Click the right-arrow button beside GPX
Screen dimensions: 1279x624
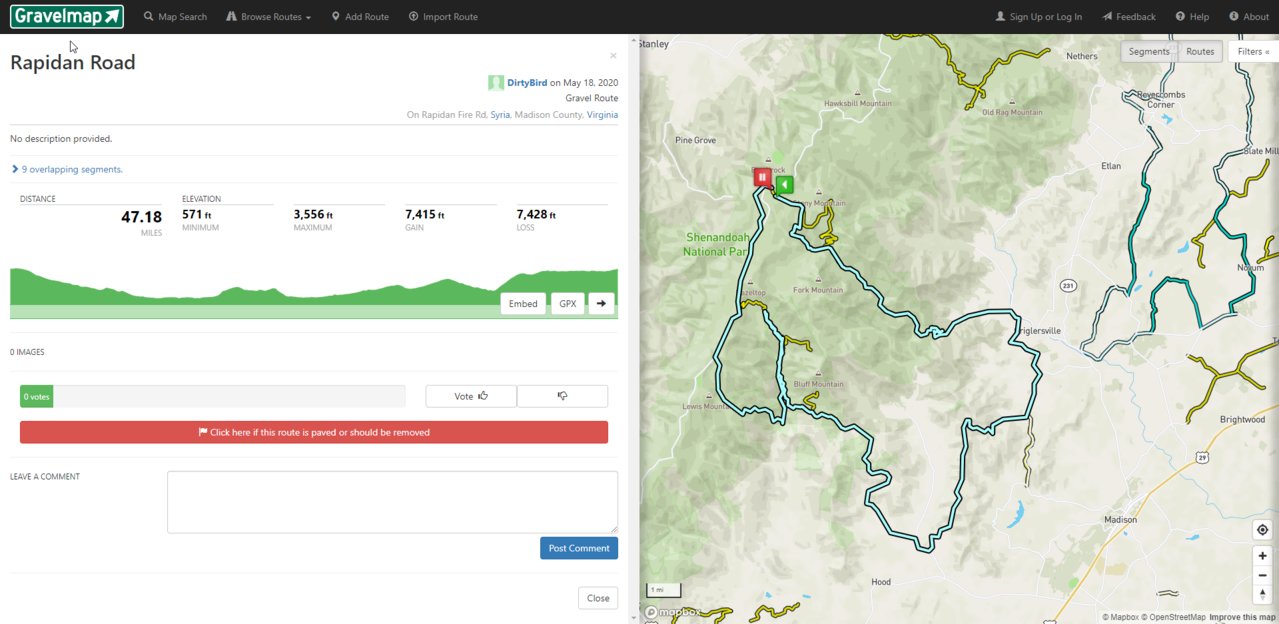click(601, 303)
